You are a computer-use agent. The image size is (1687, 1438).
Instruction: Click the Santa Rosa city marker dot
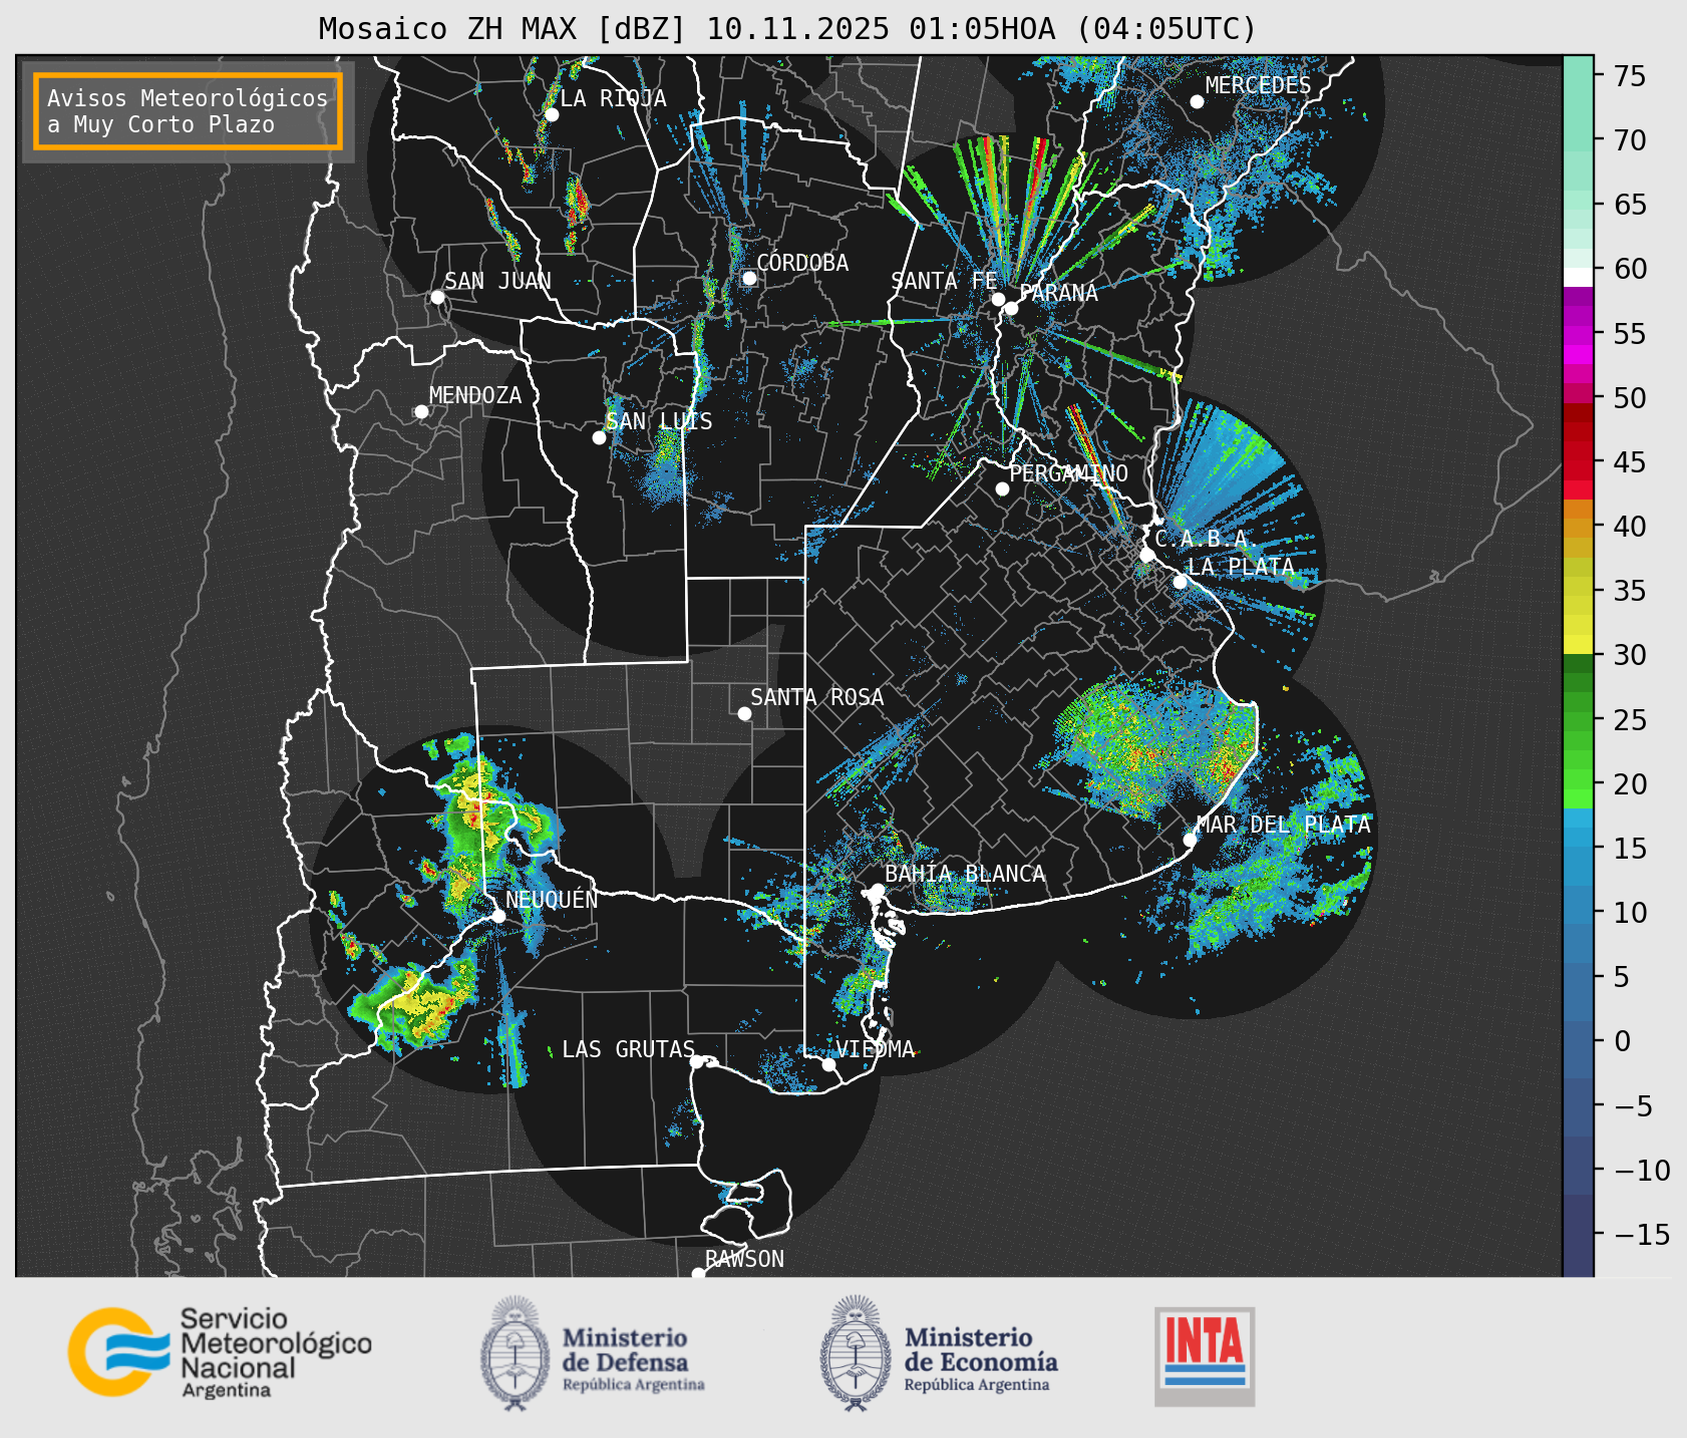(x=744, y=713)
